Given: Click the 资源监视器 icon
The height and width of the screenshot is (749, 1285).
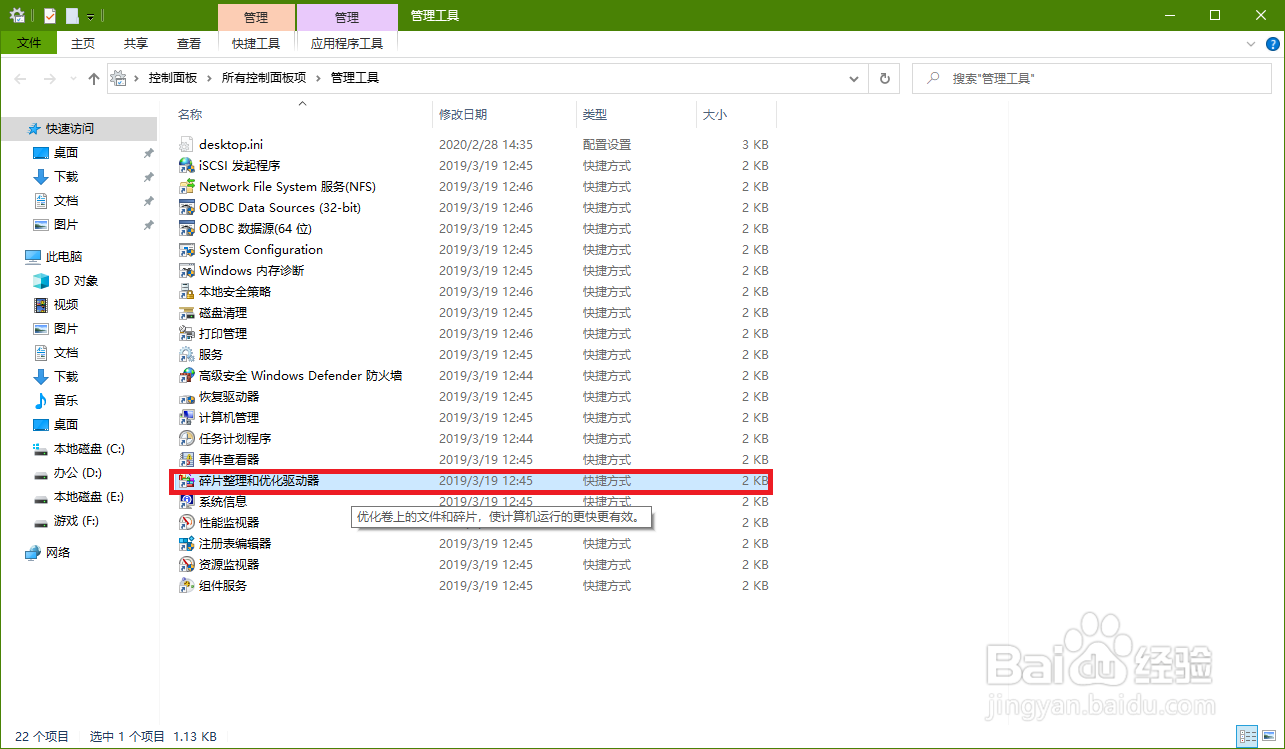Looking at the screenshot, I should pyautogui.click(x=186, y=565).
